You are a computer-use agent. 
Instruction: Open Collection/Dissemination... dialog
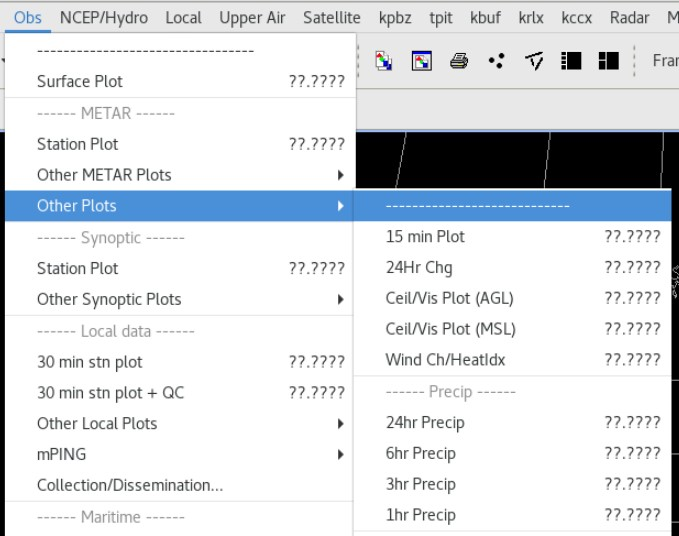click(180, 485)
